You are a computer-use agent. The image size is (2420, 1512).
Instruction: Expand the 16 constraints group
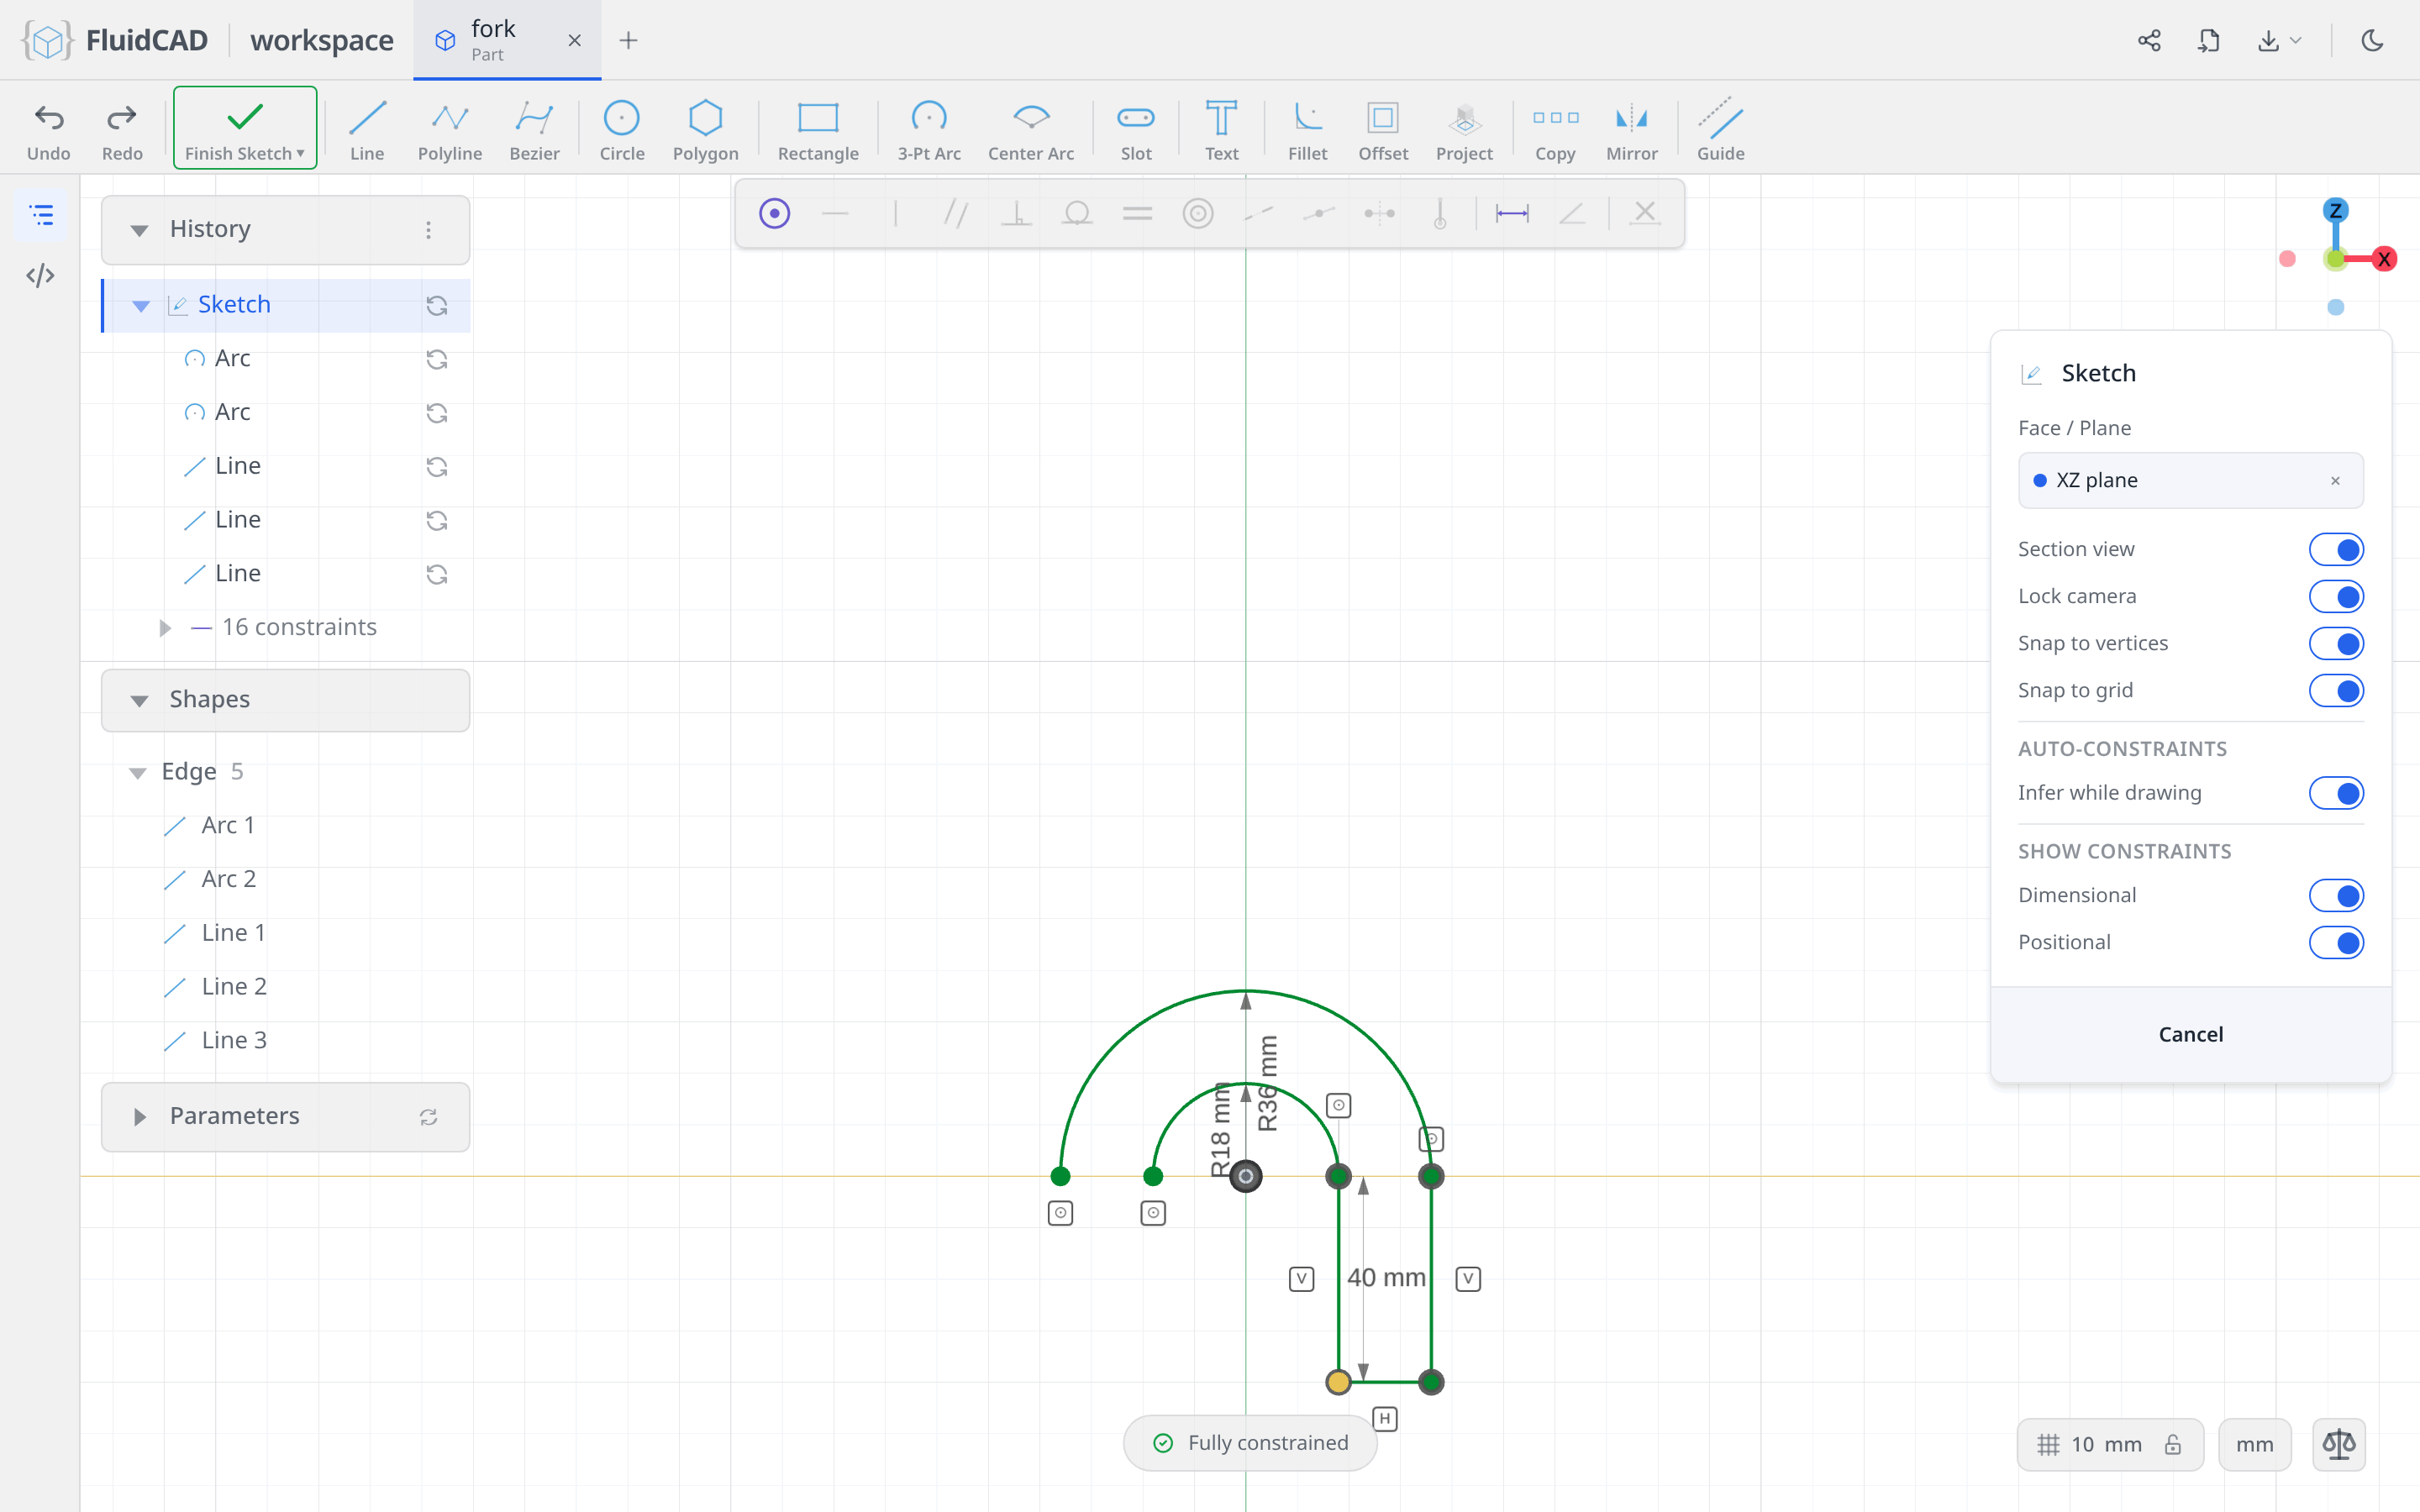[x=165, y=628]
